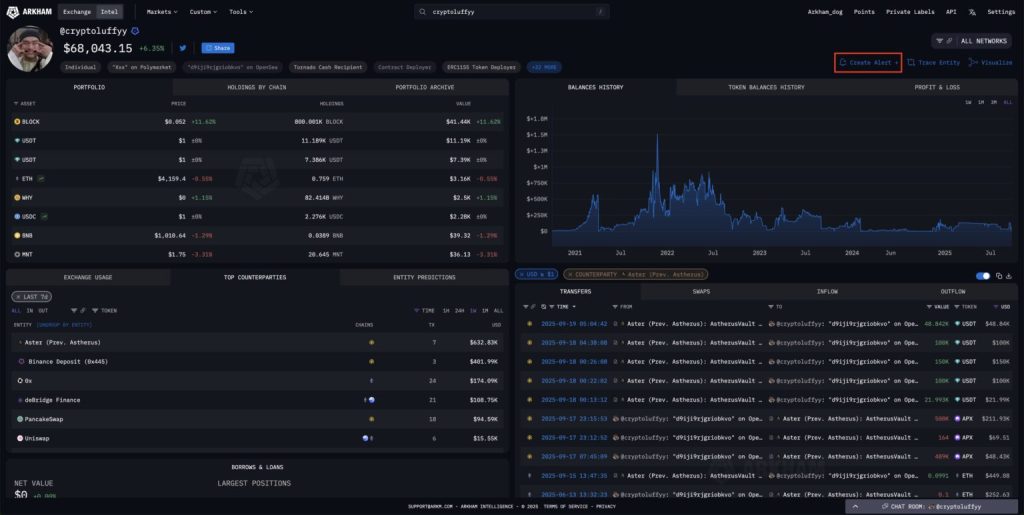Click the Trace Entity button
The width and height of the screenshot is (1024, 515).
934,63
